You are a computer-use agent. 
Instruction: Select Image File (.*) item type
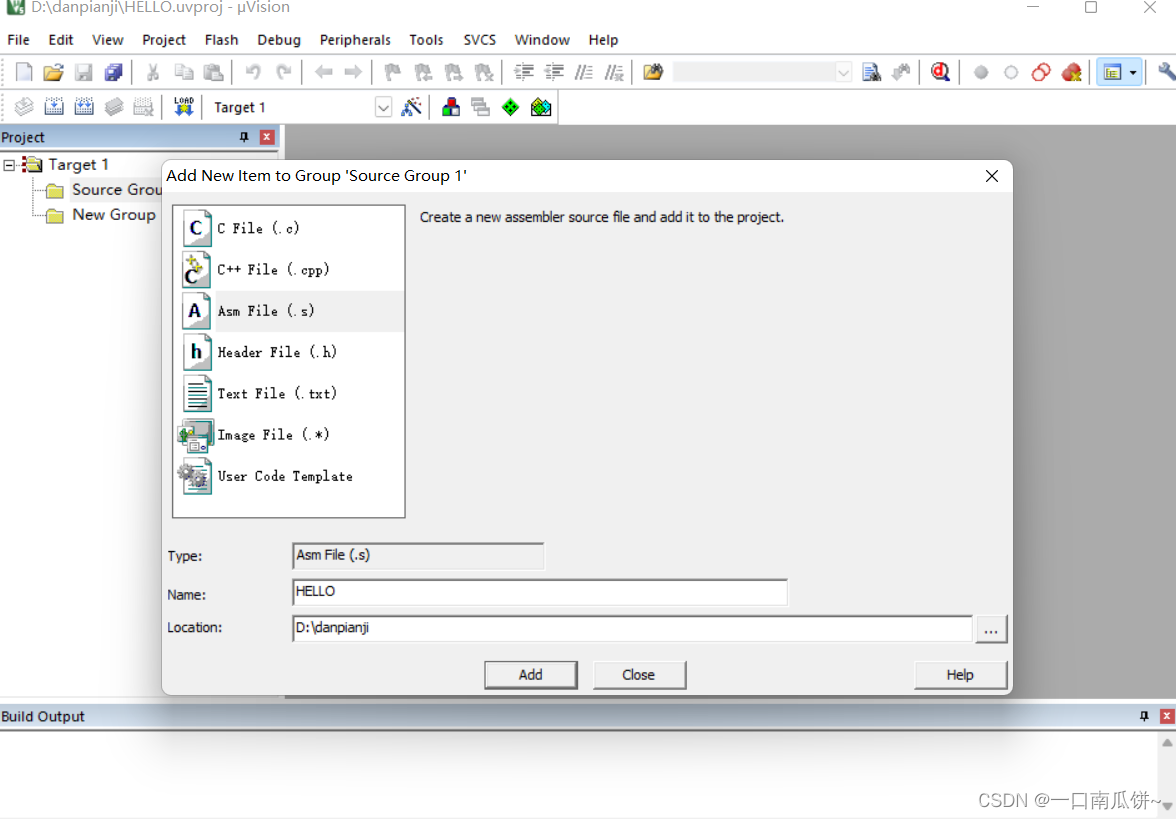click(291, 434)
